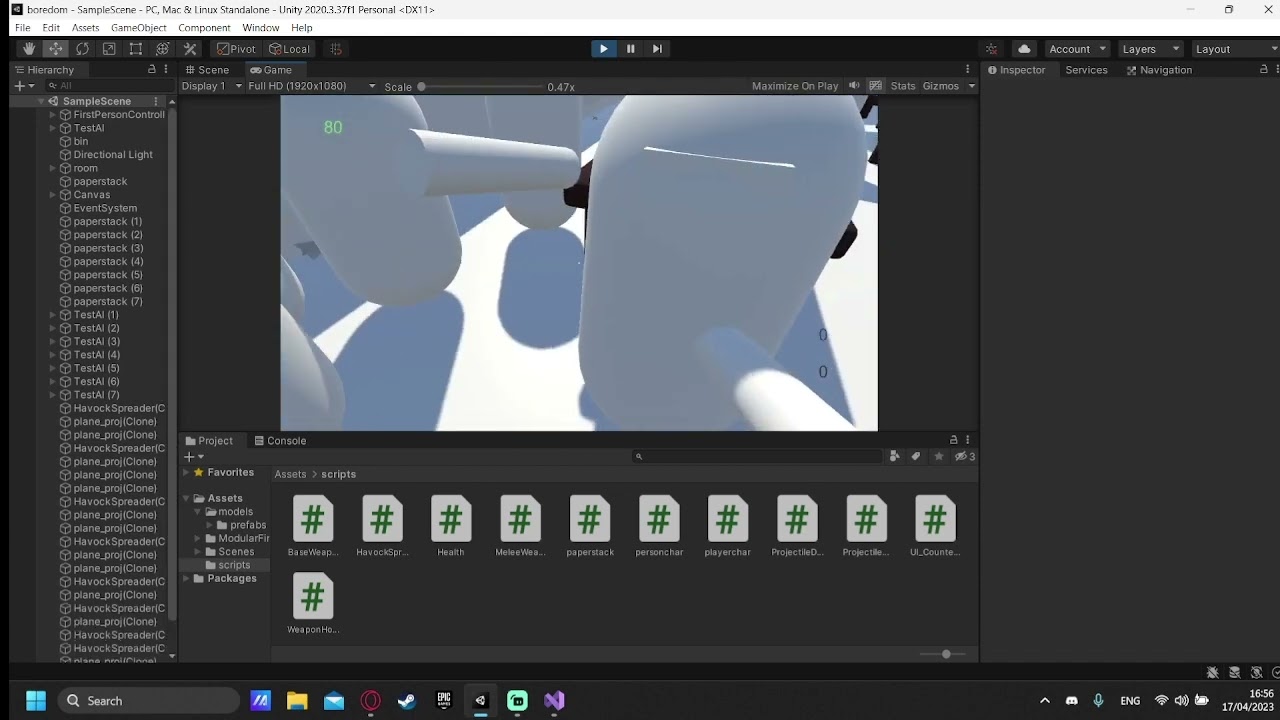Image resolution: width=1280 pixels, height=720 pixels.
Task: Click the MeleeWea script asset
Action: pyautogui.click(x=520, y=526)
